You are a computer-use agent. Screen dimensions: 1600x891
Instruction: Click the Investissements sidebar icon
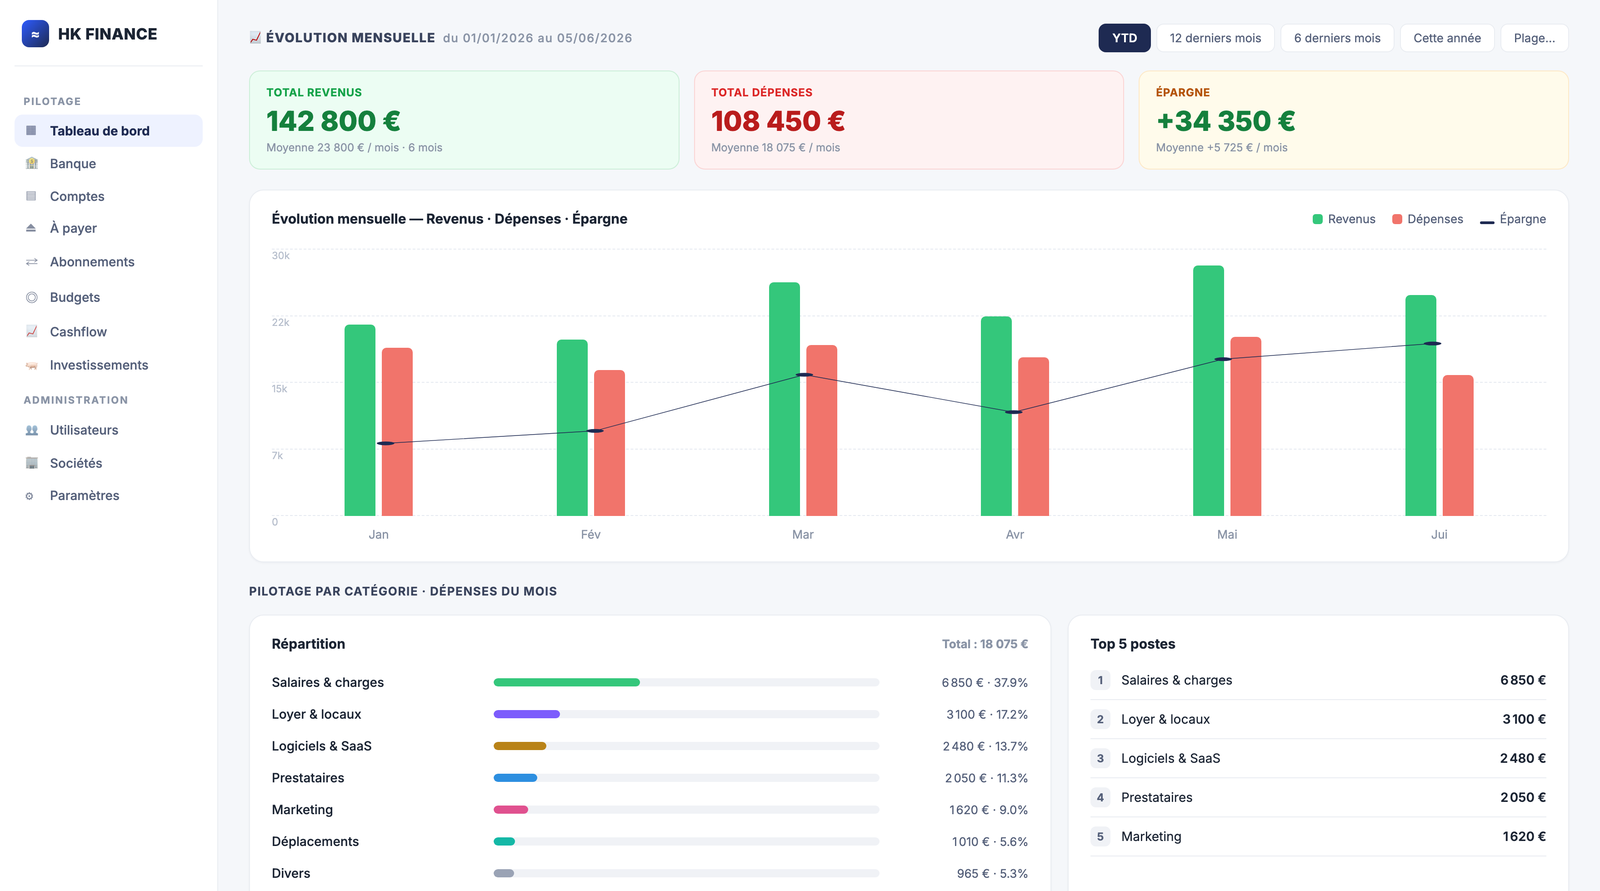point(31,365)
